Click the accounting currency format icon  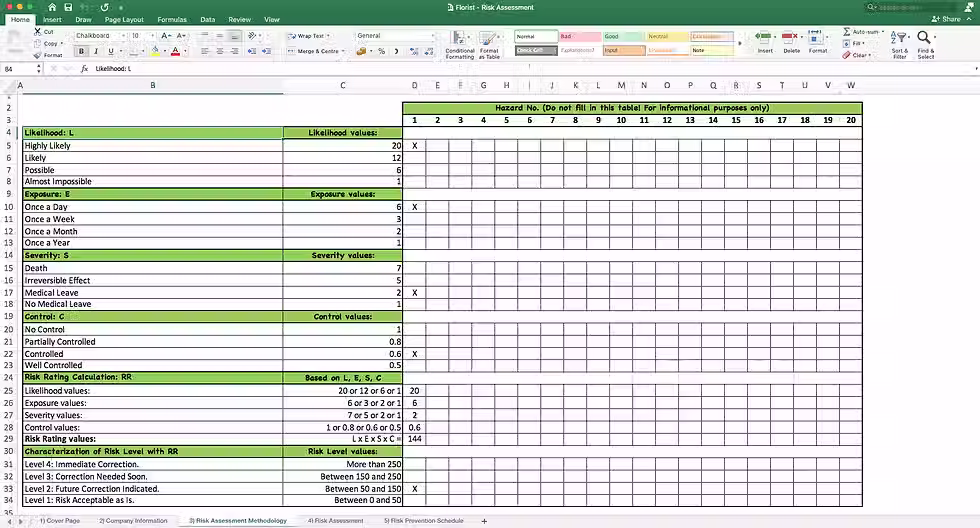361,51
